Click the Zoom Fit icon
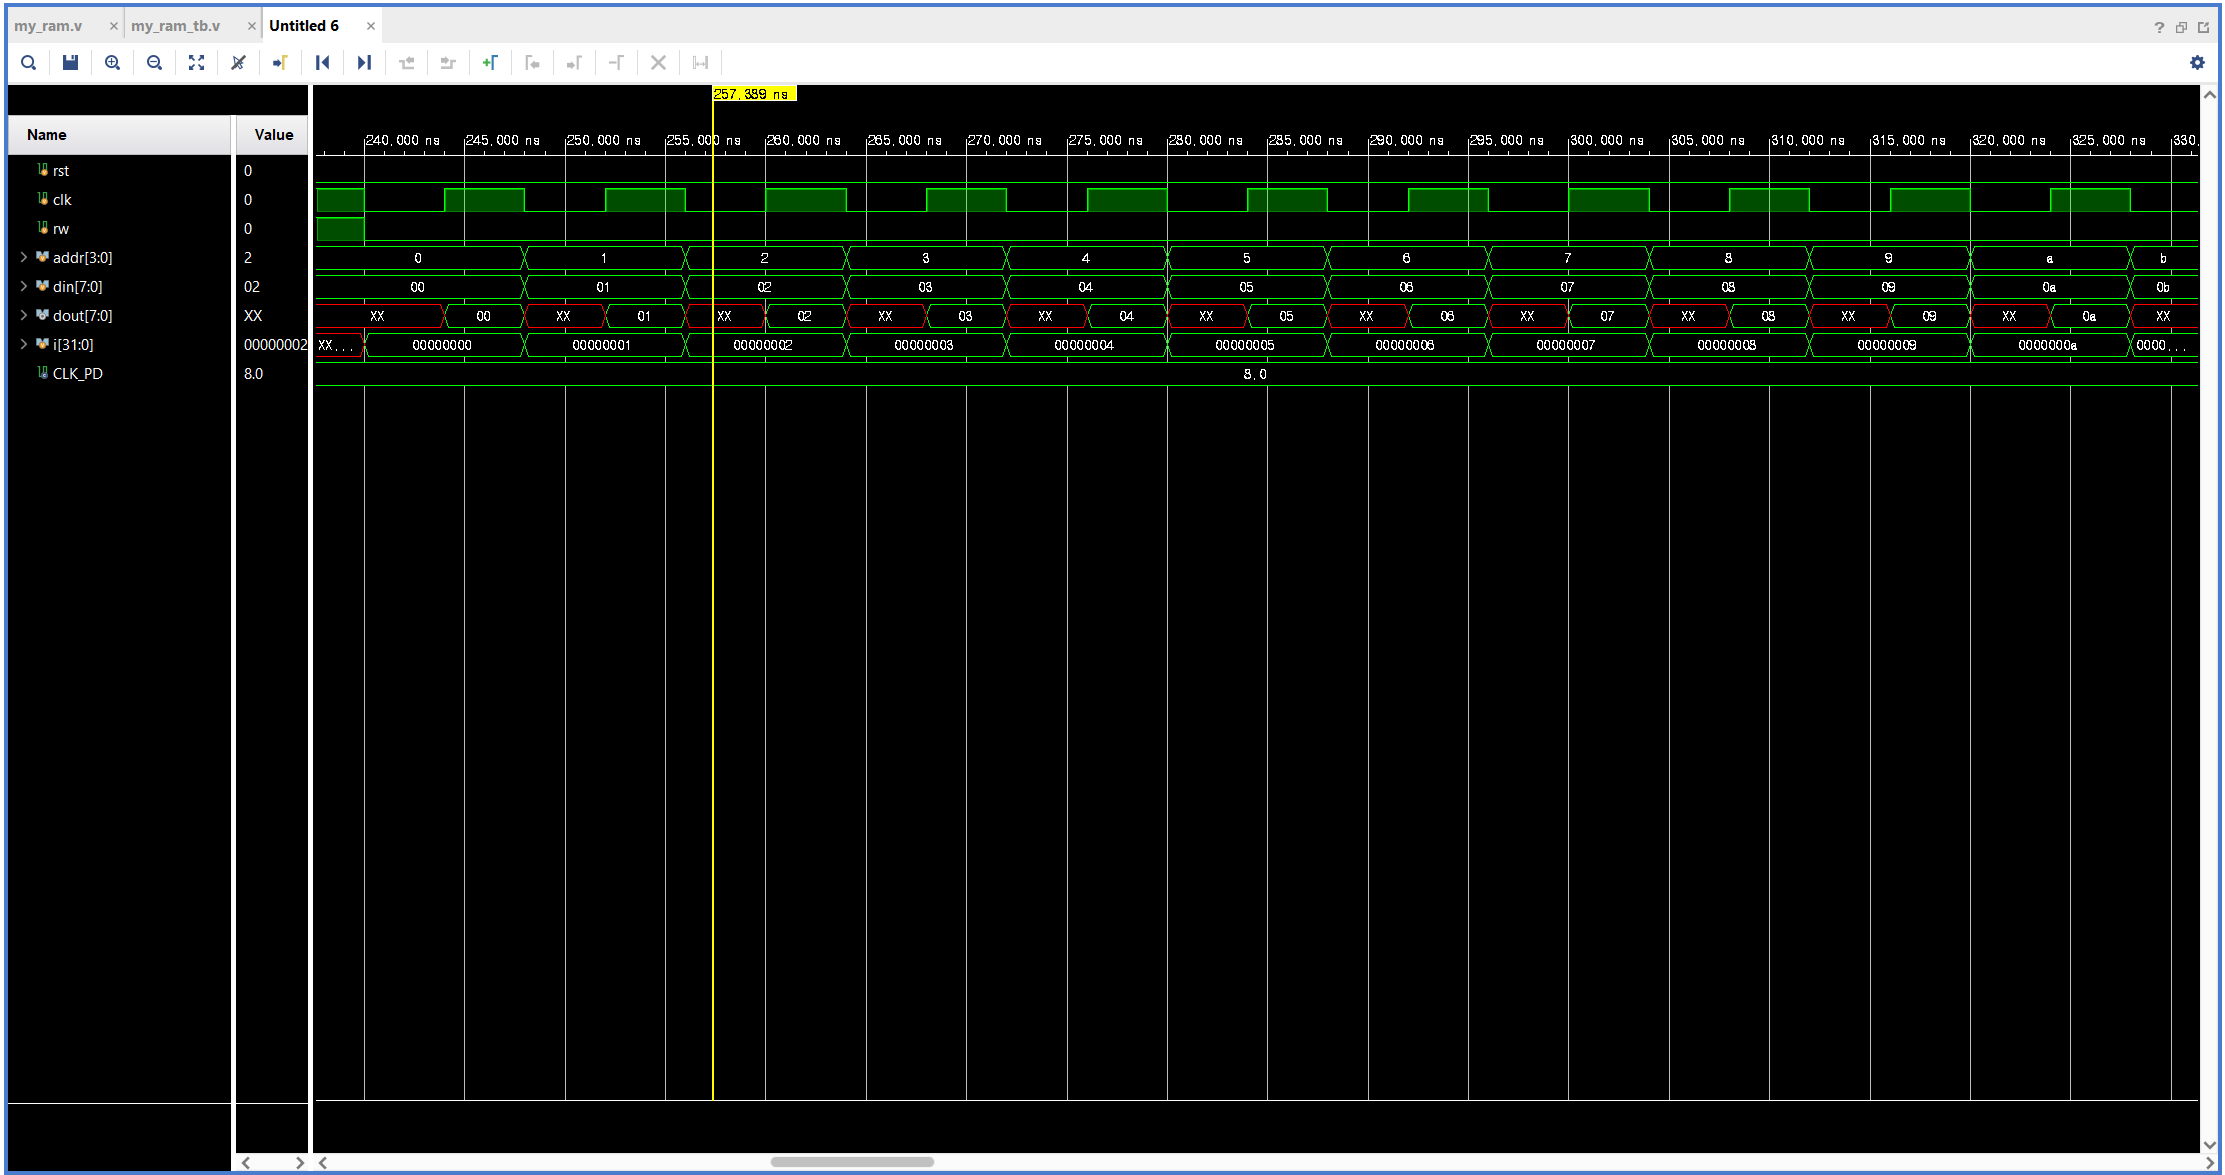This screenshot has height=1175, width=2225. point(196,62)
